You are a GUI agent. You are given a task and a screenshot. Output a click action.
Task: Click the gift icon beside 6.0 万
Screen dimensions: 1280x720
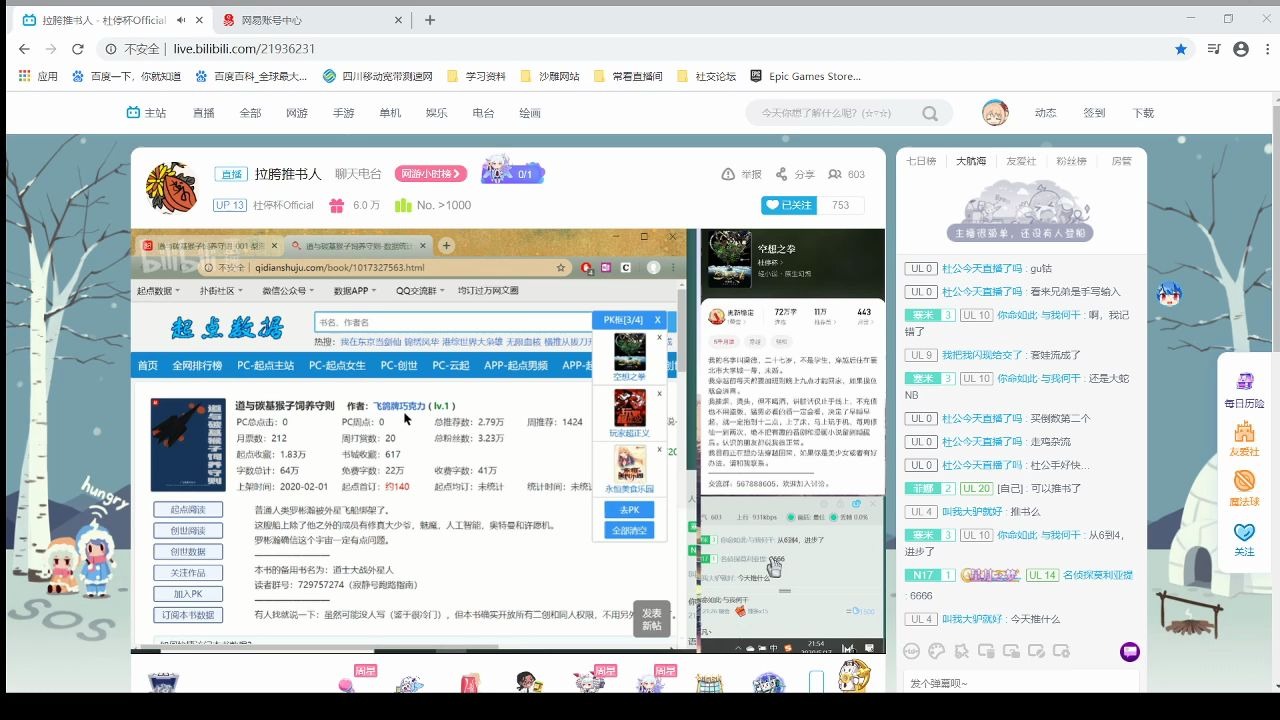pyautogui.click(x=336, y=205)
